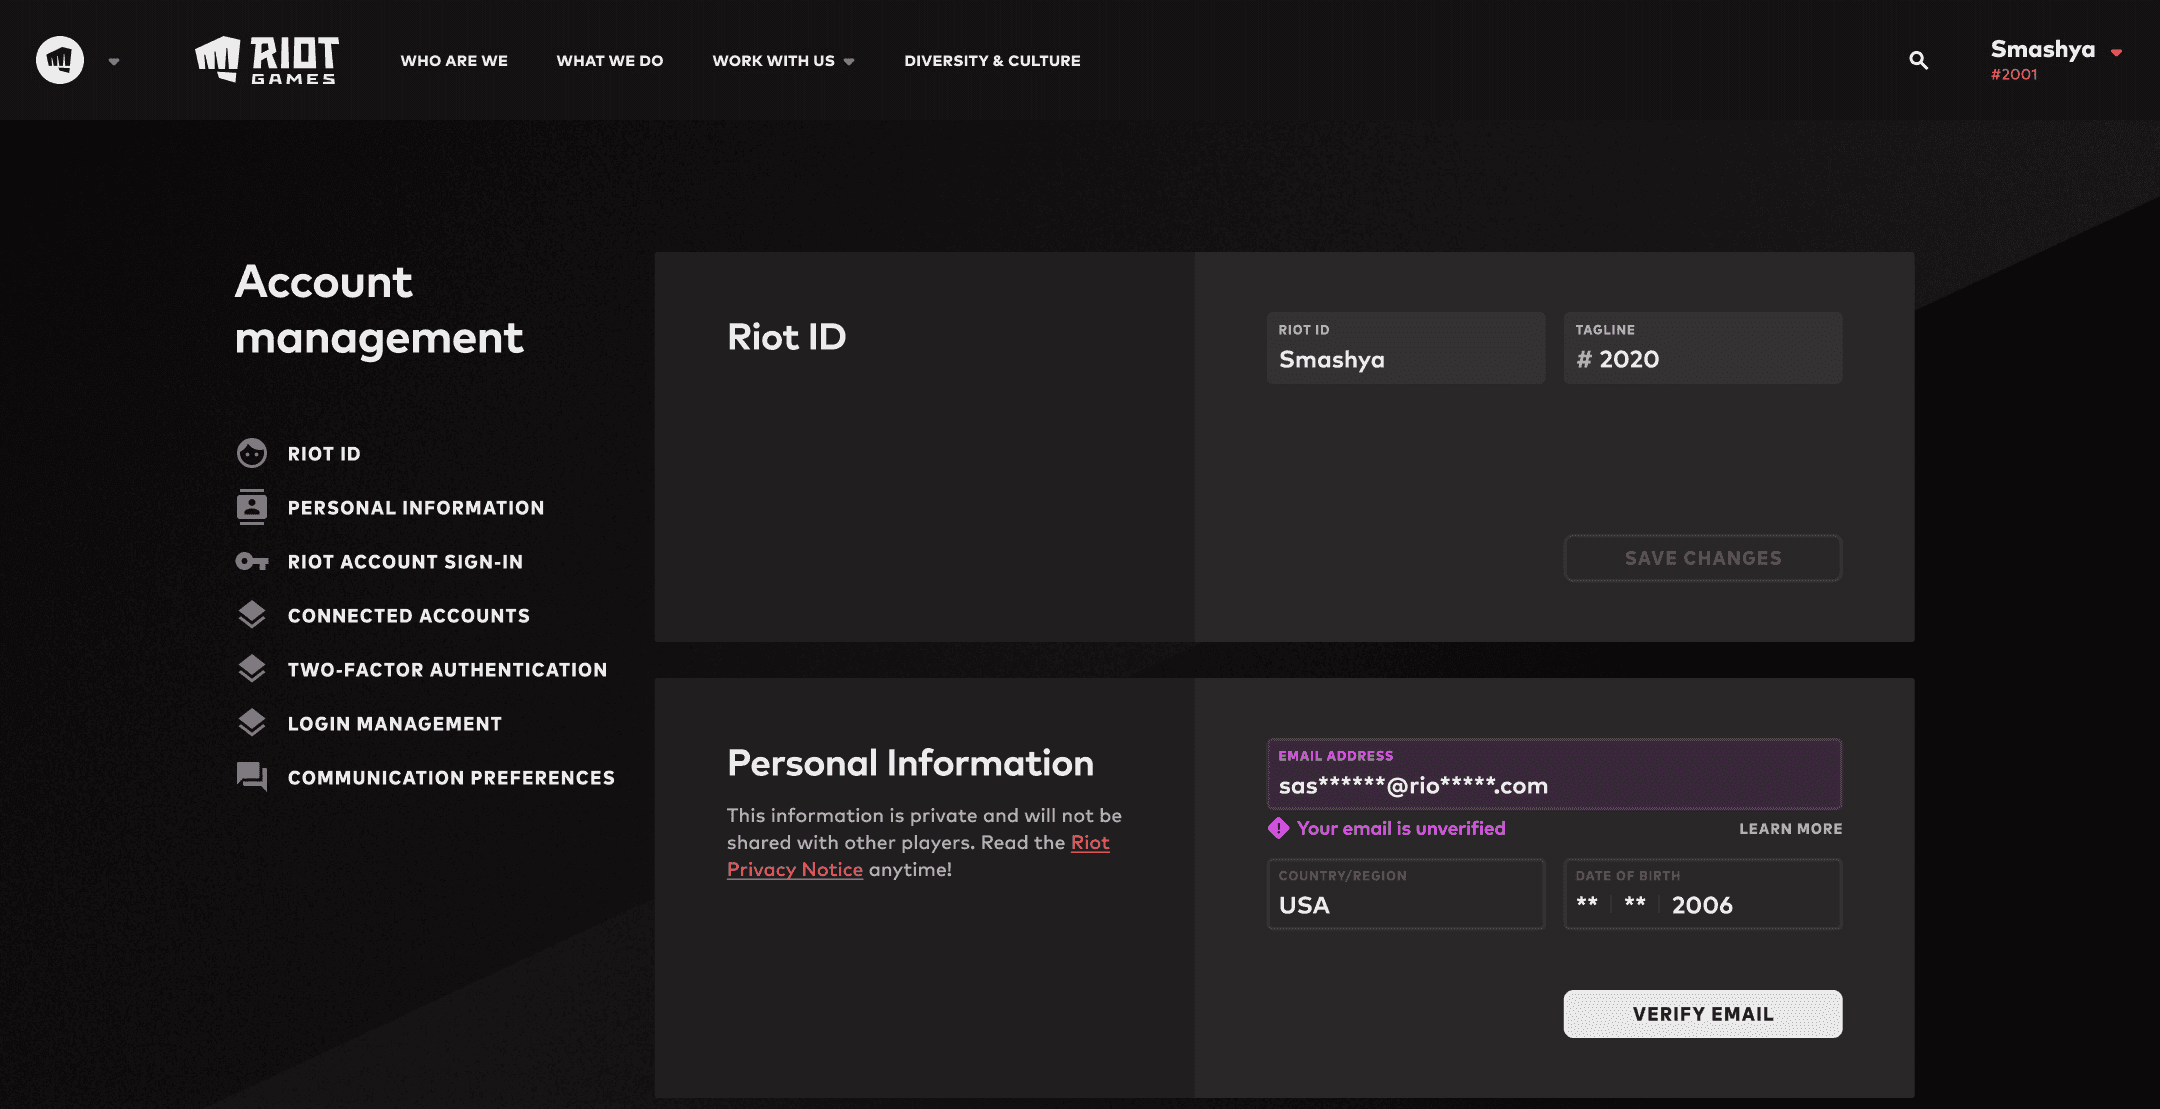Open Two-Factor Authentication section

click(x=447, y=670)
